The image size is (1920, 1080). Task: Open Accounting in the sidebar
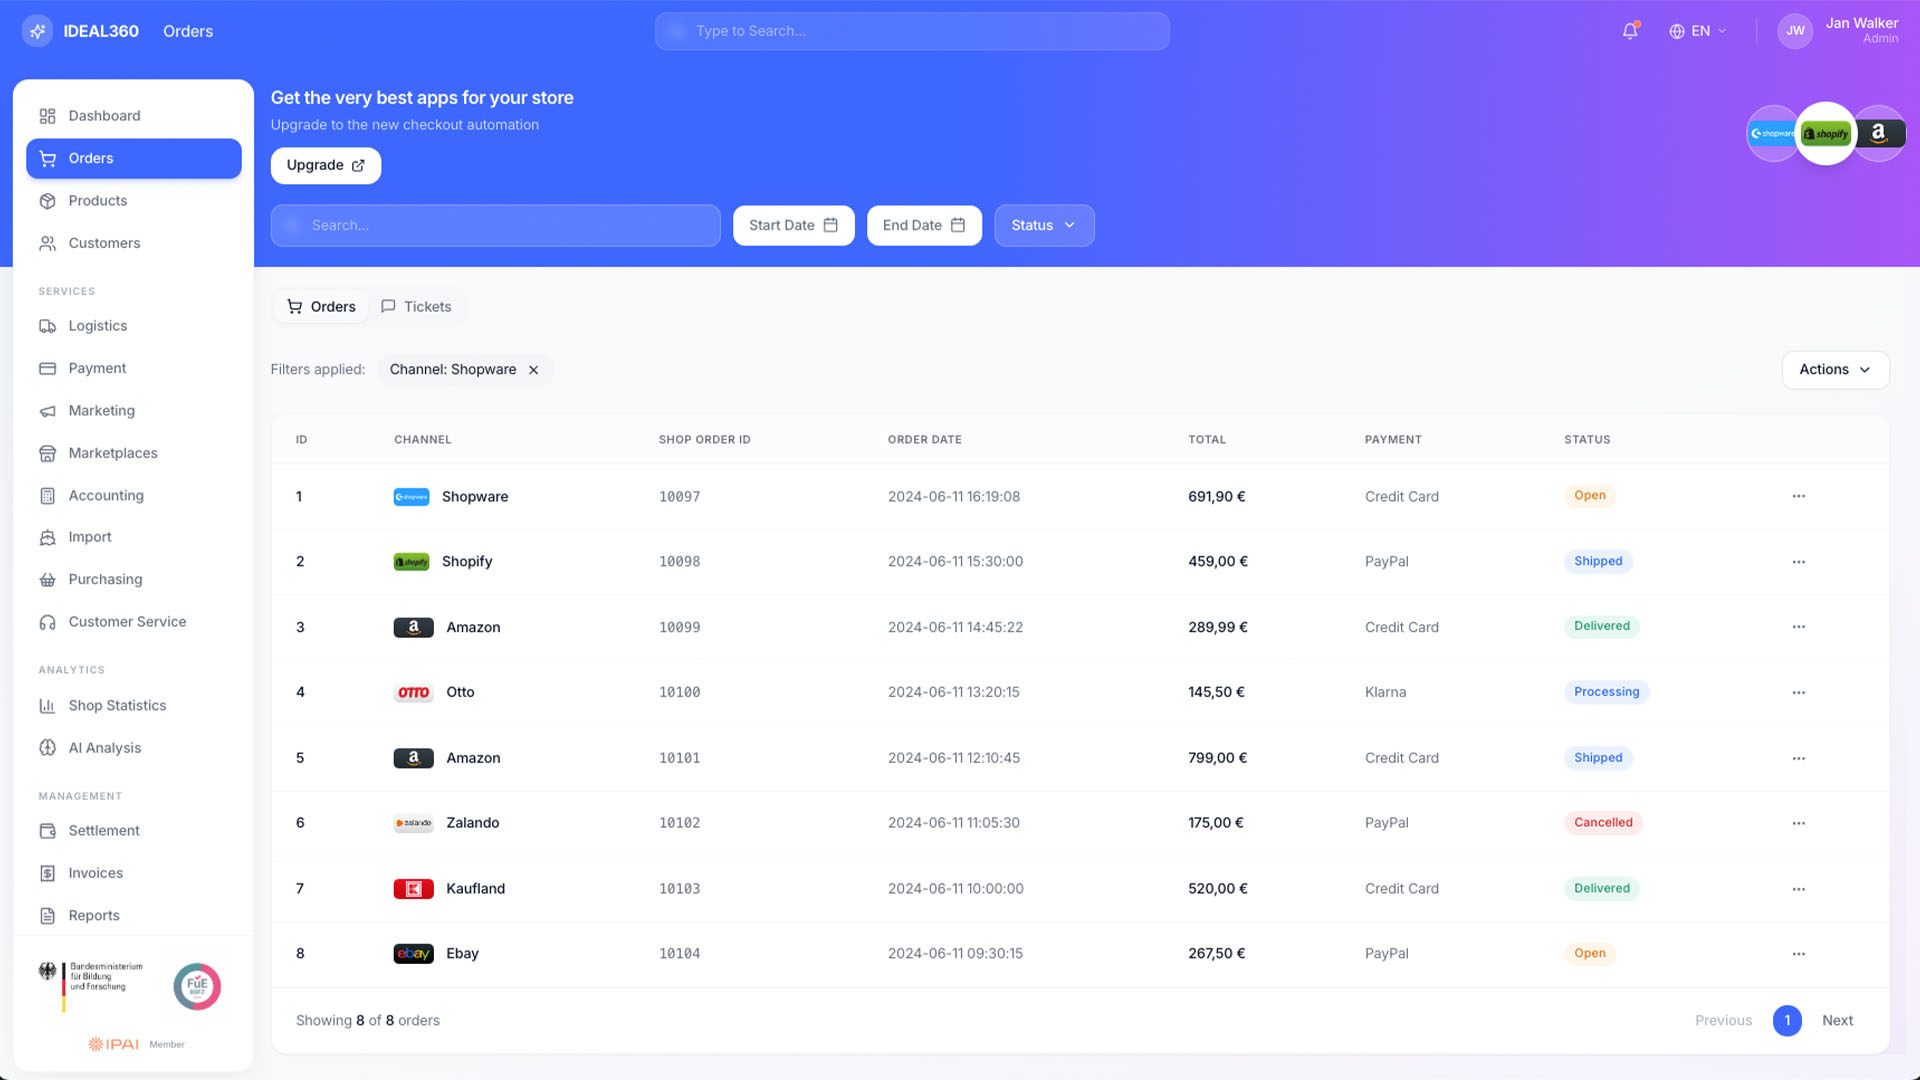point(134,496)
